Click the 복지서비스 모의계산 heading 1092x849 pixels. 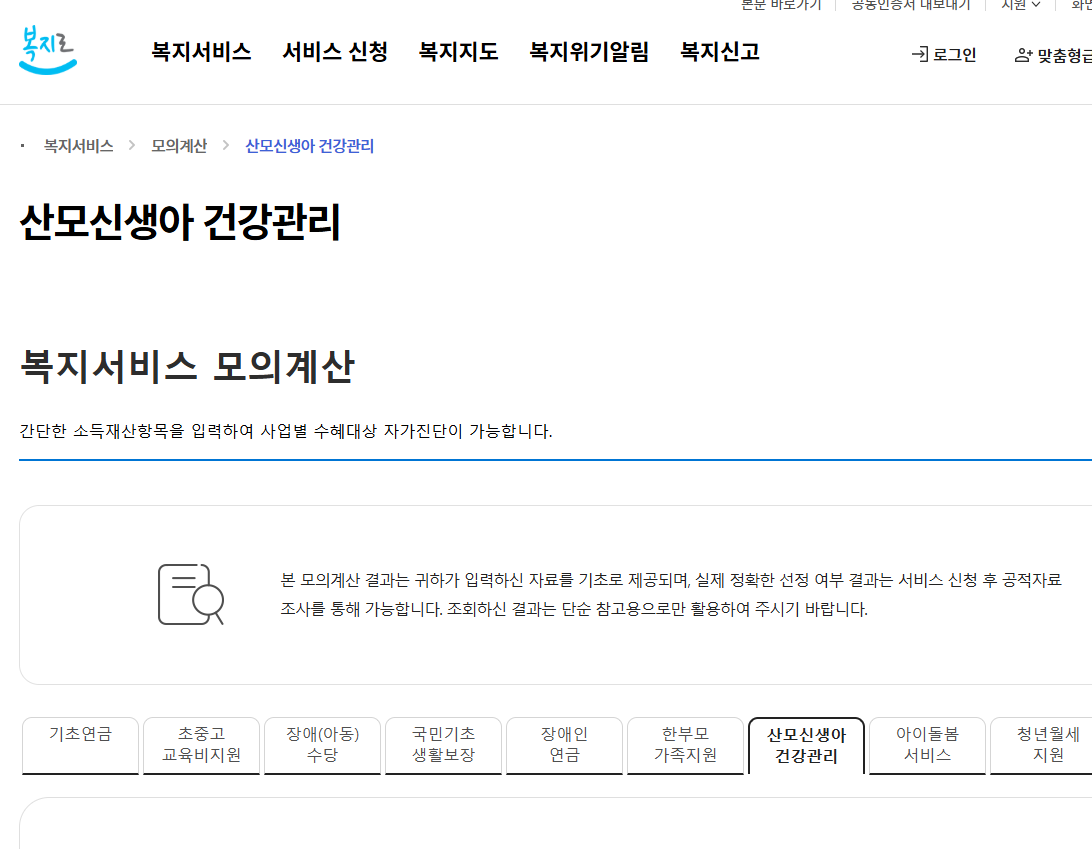[187, 366]
